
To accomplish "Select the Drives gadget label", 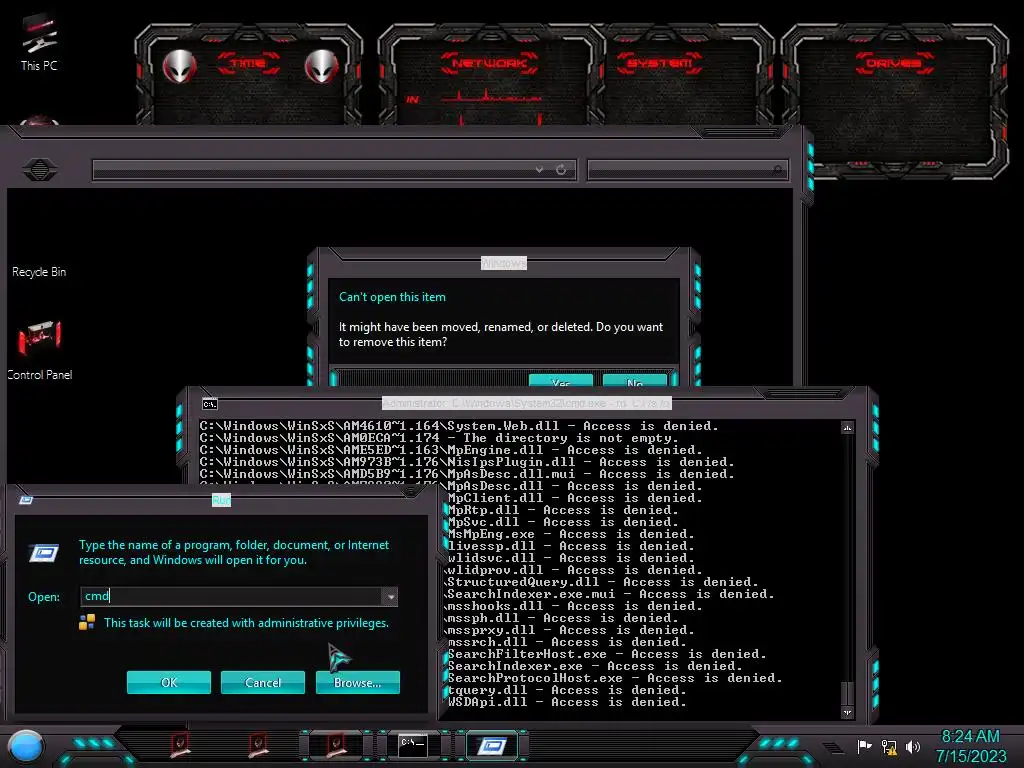I will click(x=894, y=63).
